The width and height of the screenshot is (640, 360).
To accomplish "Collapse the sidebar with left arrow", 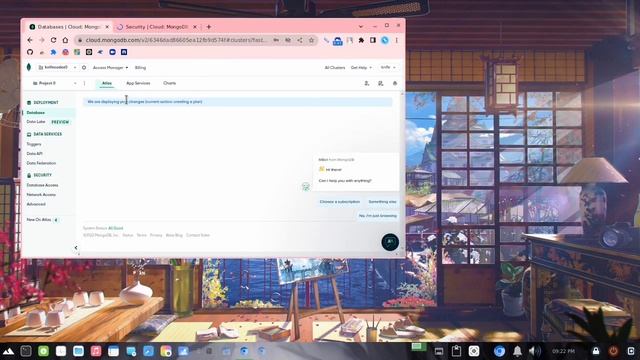I will point(76,248).
